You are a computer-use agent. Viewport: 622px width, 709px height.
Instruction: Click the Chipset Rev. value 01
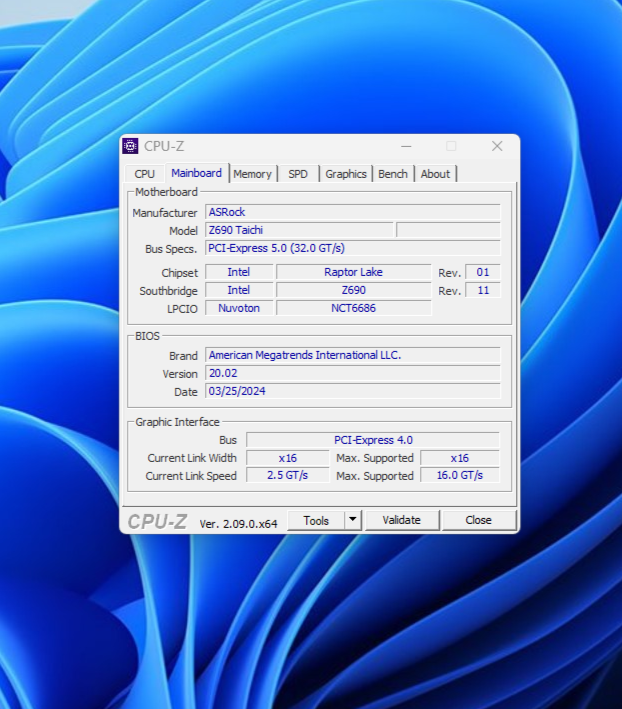click(483, 272)
